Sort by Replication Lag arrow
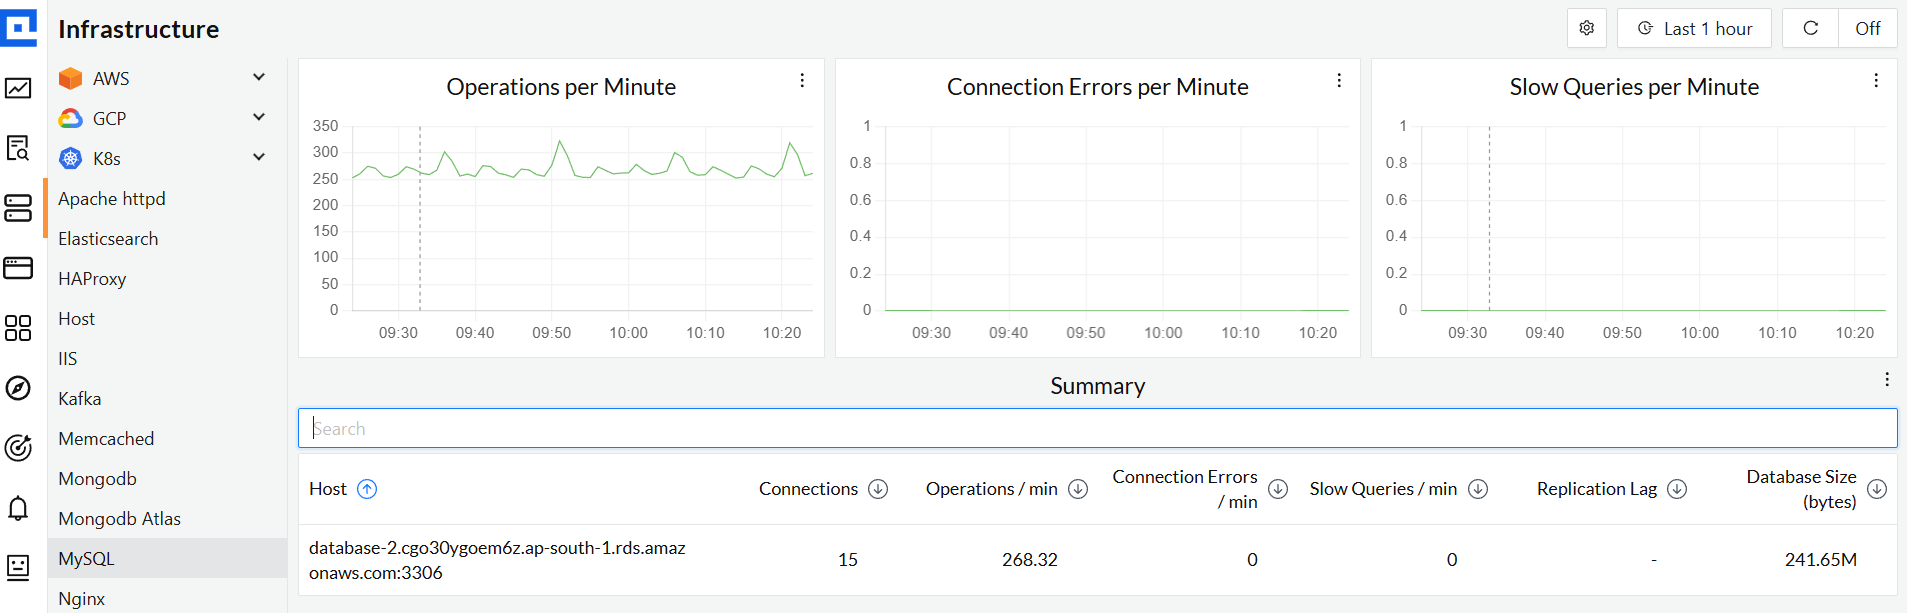Viewport: 1907px width, 613px height. tap(1677, 489)
